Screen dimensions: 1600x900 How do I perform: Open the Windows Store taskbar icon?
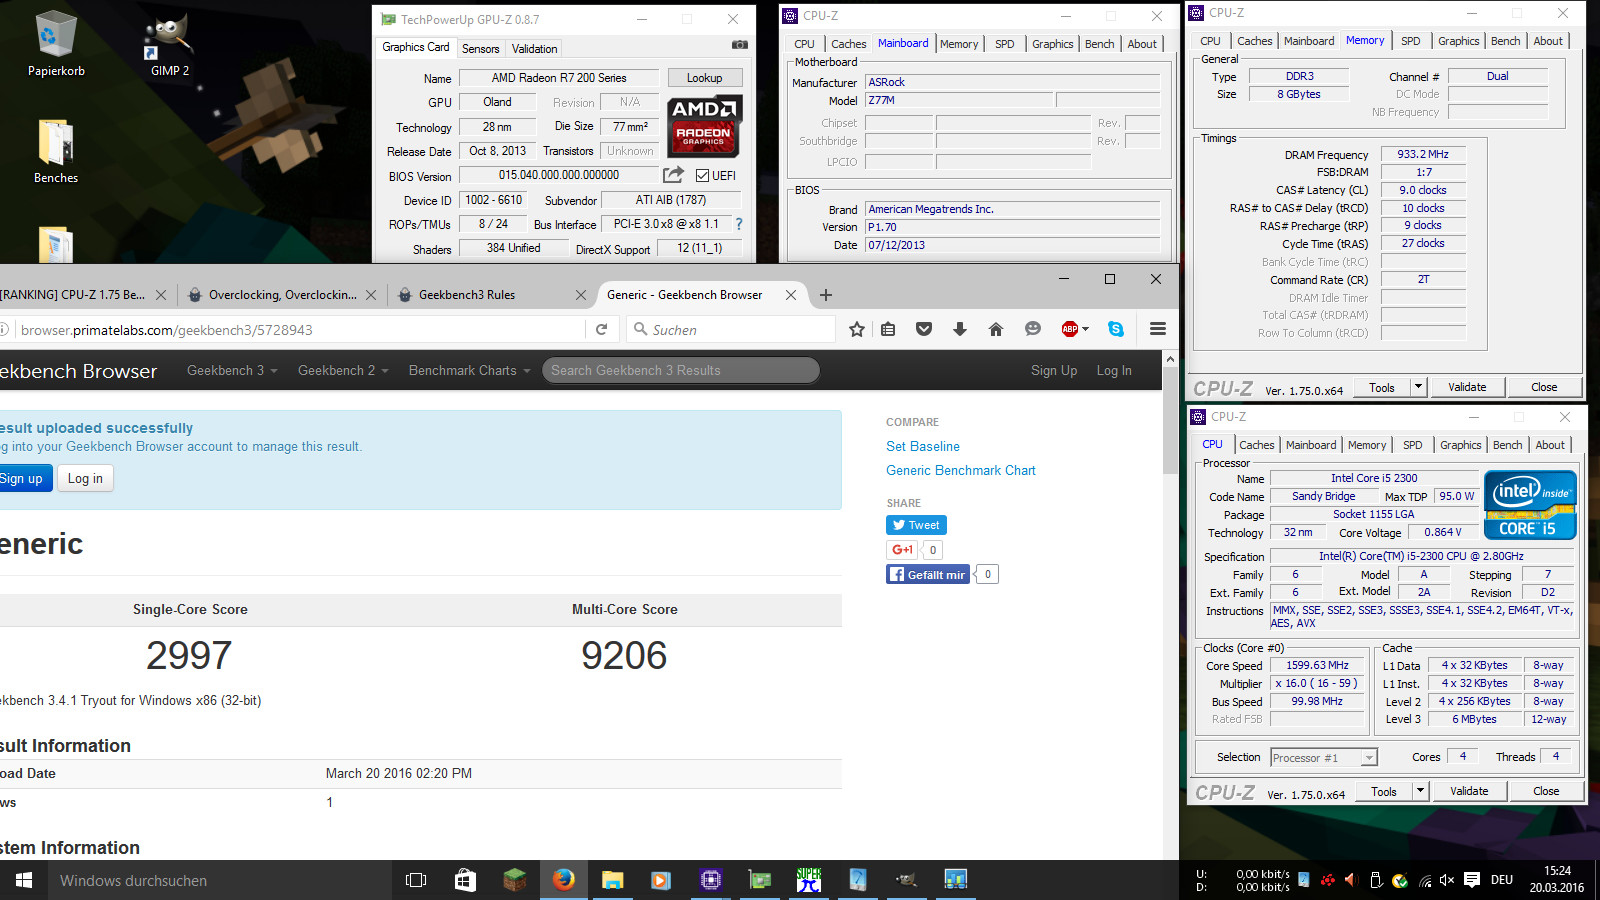(x=465, y=880)
